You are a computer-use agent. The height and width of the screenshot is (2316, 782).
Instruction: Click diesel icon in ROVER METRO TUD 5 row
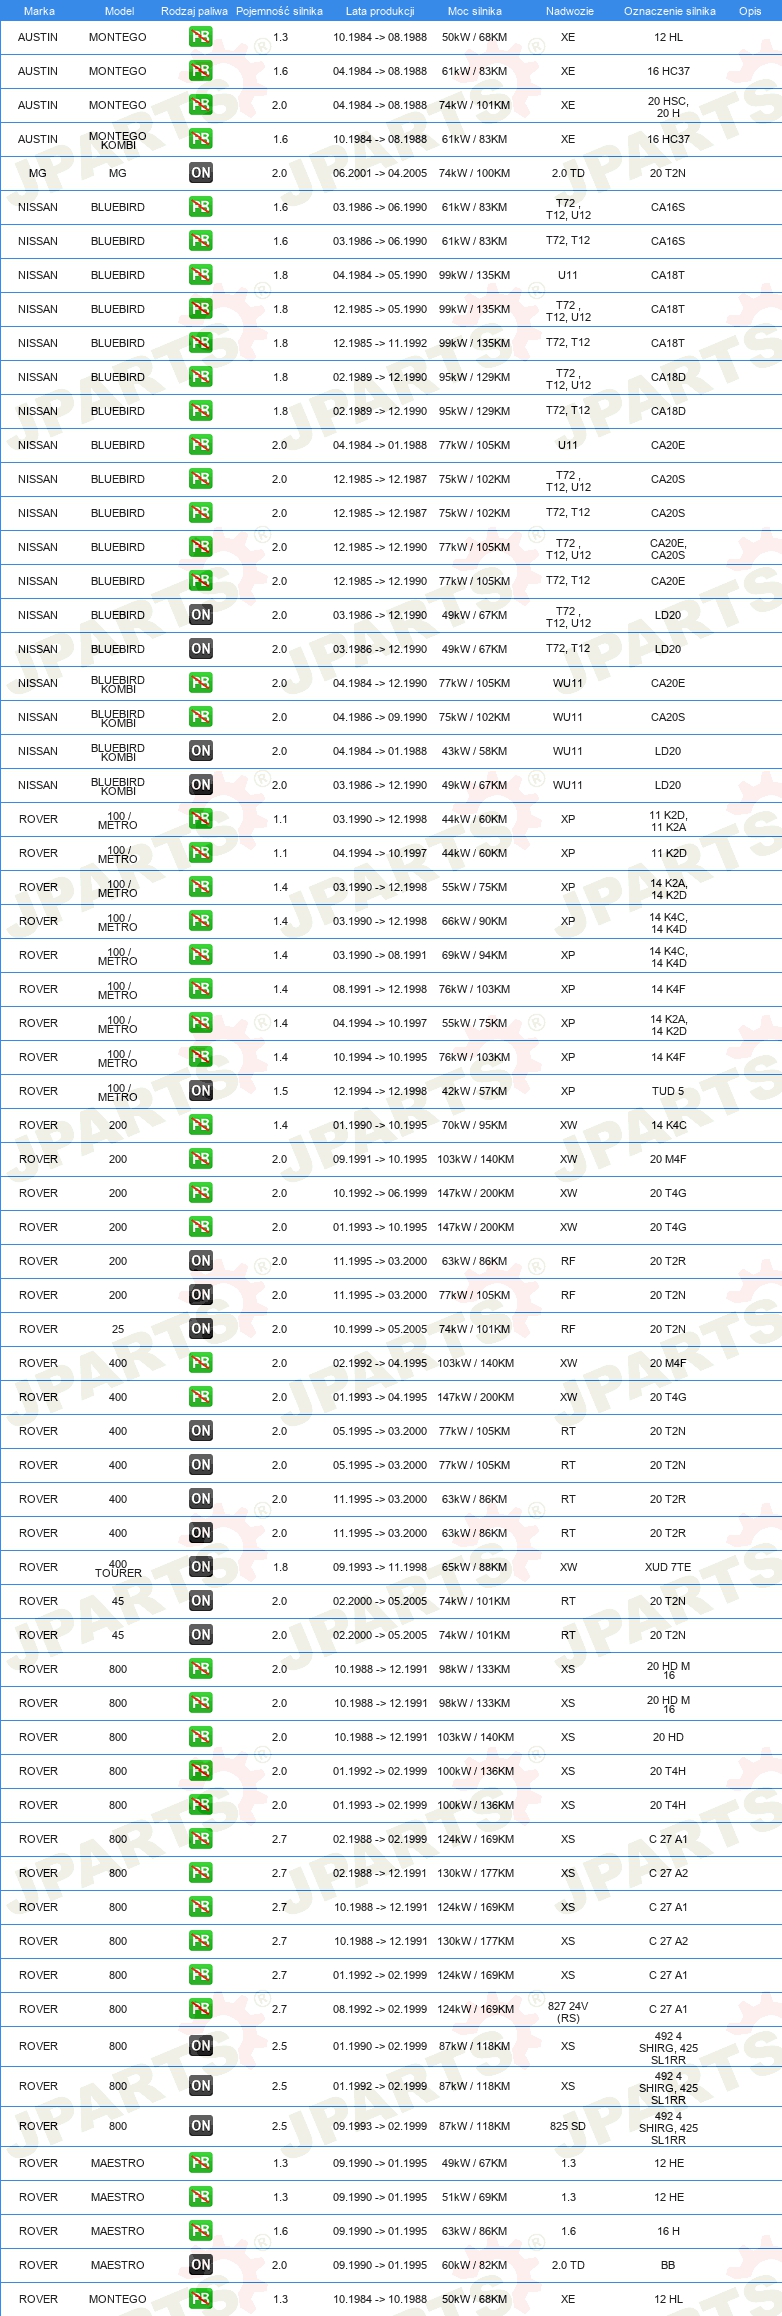coord(201,1091)
